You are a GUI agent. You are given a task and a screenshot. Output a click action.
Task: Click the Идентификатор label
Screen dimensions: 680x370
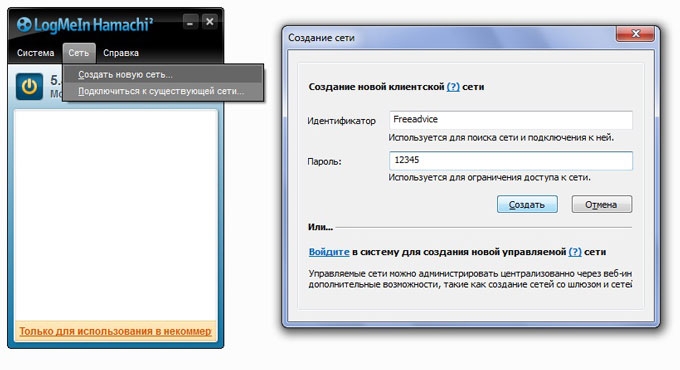tap(341, 121)
